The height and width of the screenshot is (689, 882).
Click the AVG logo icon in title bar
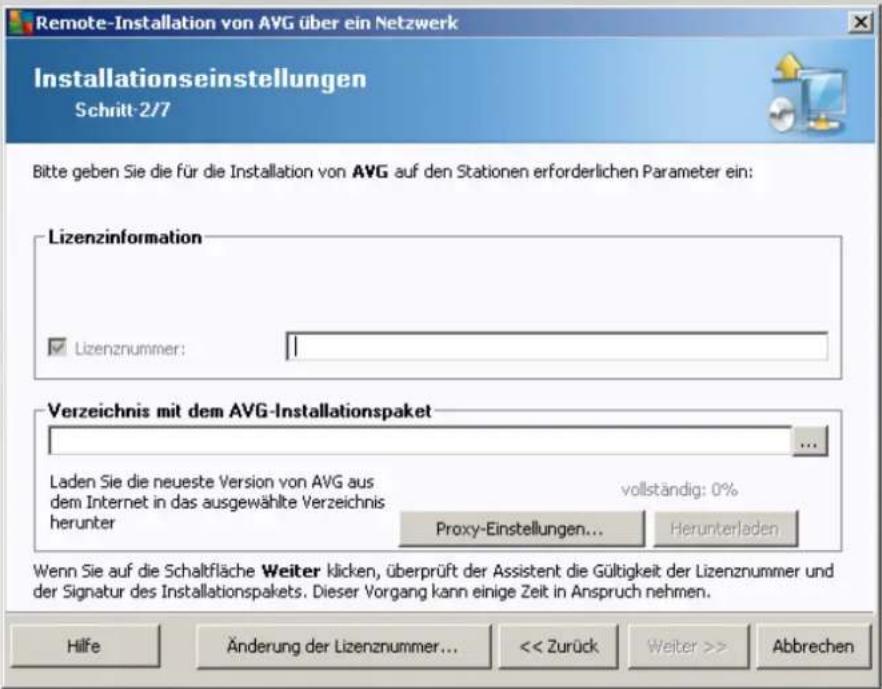coord(21,23)
